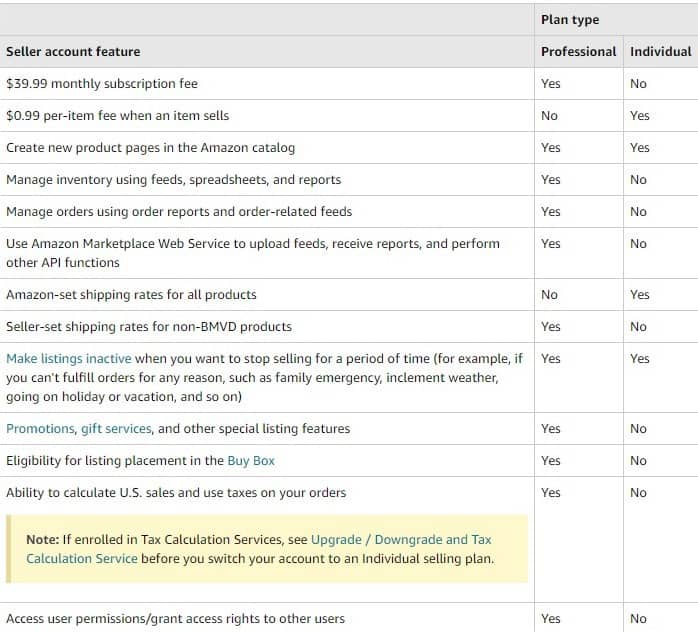Click 'and other special listing features' text
Image resolution: width=698 pixels, height=632 pixels.
click(254, 429)
